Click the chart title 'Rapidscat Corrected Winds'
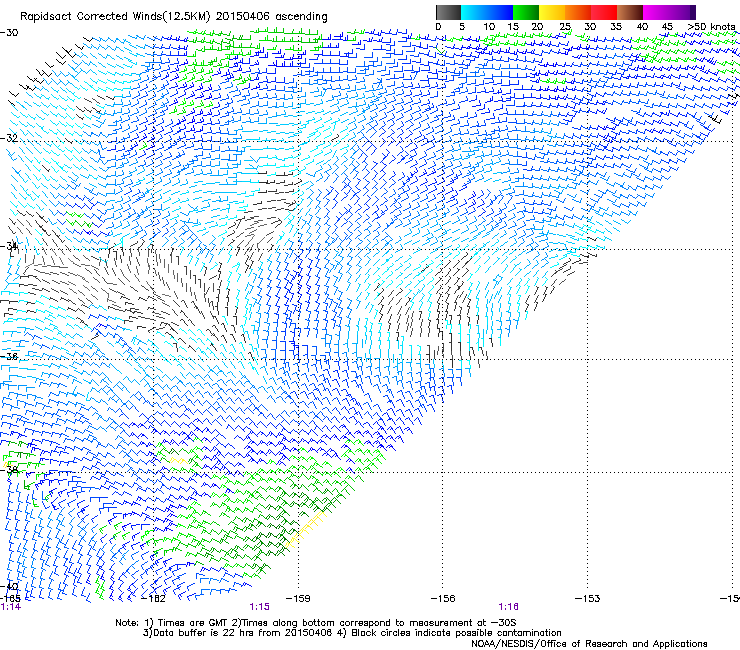The height and width of the screenshot is (650, 740). click(x=91, y=17)
